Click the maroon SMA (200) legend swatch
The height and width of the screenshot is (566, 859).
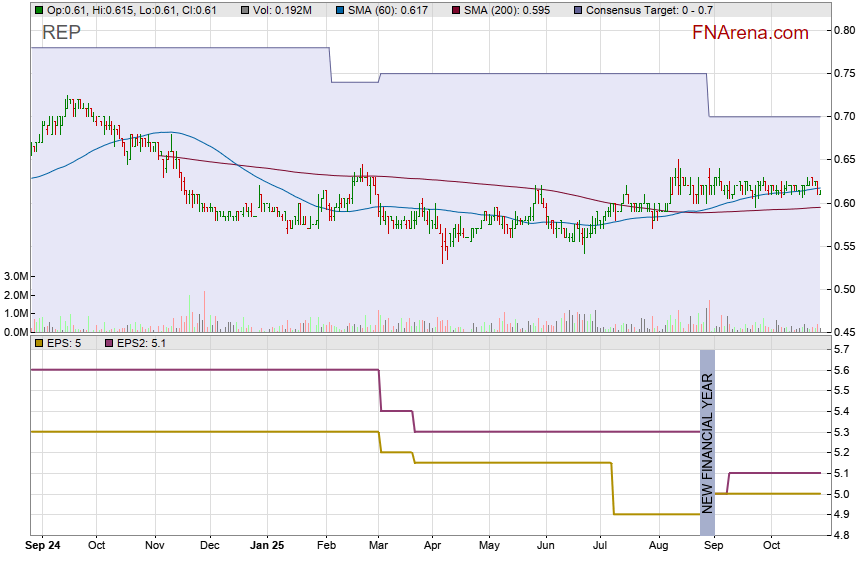coord(457,9)
